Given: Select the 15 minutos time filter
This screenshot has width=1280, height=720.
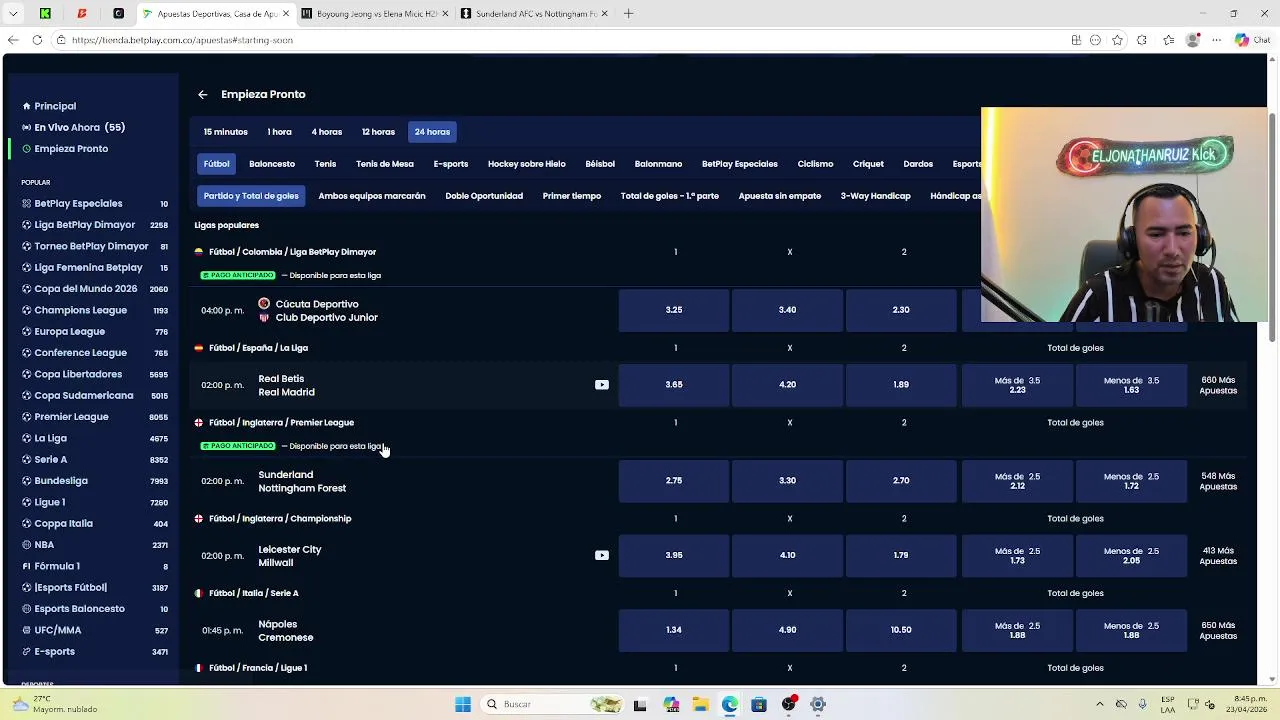Looking at the screenshot, I should tap(226, 132).
